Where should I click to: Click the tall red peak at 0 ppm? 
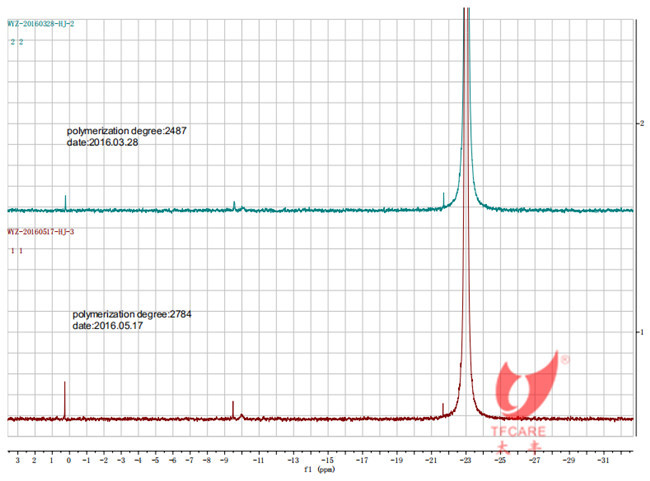coord(65,398)
